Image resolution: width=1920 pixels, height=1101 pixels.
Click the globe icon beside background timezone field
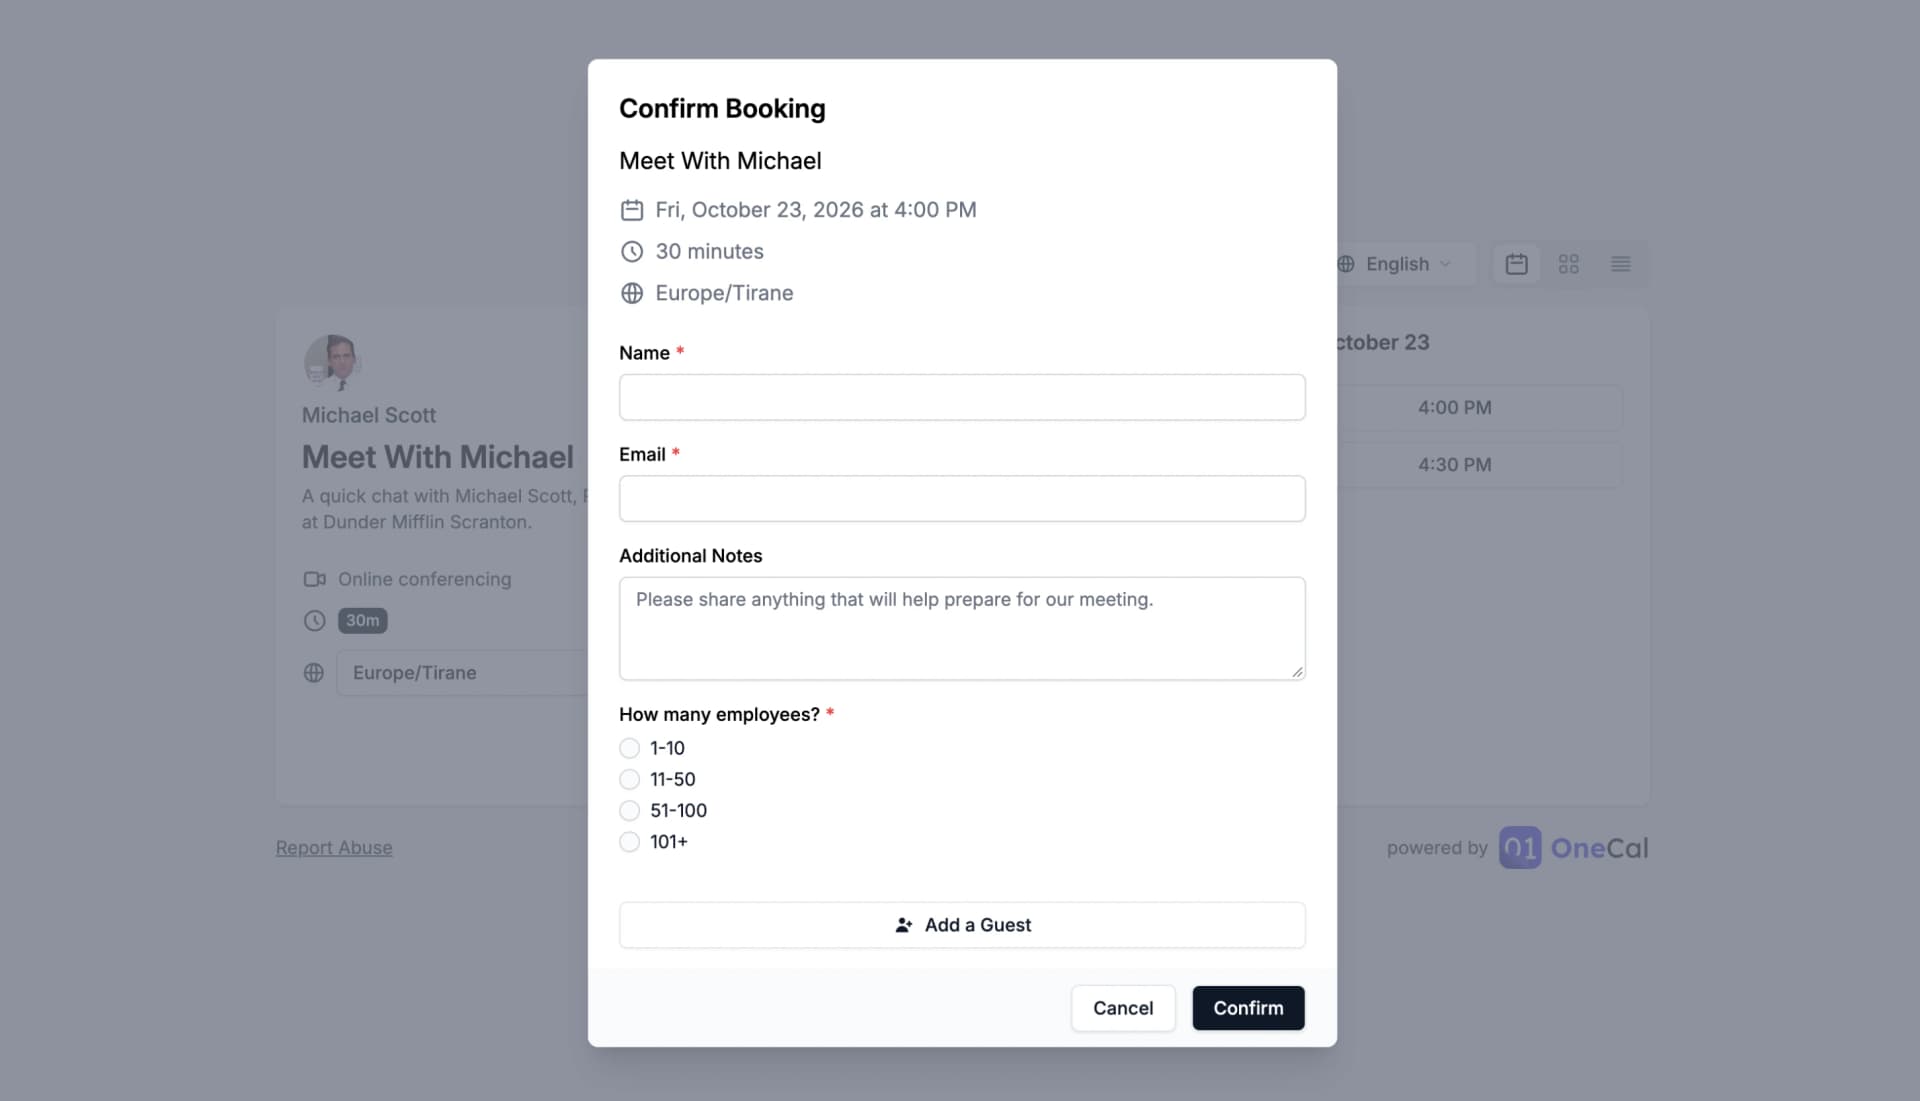click(313, 673)
